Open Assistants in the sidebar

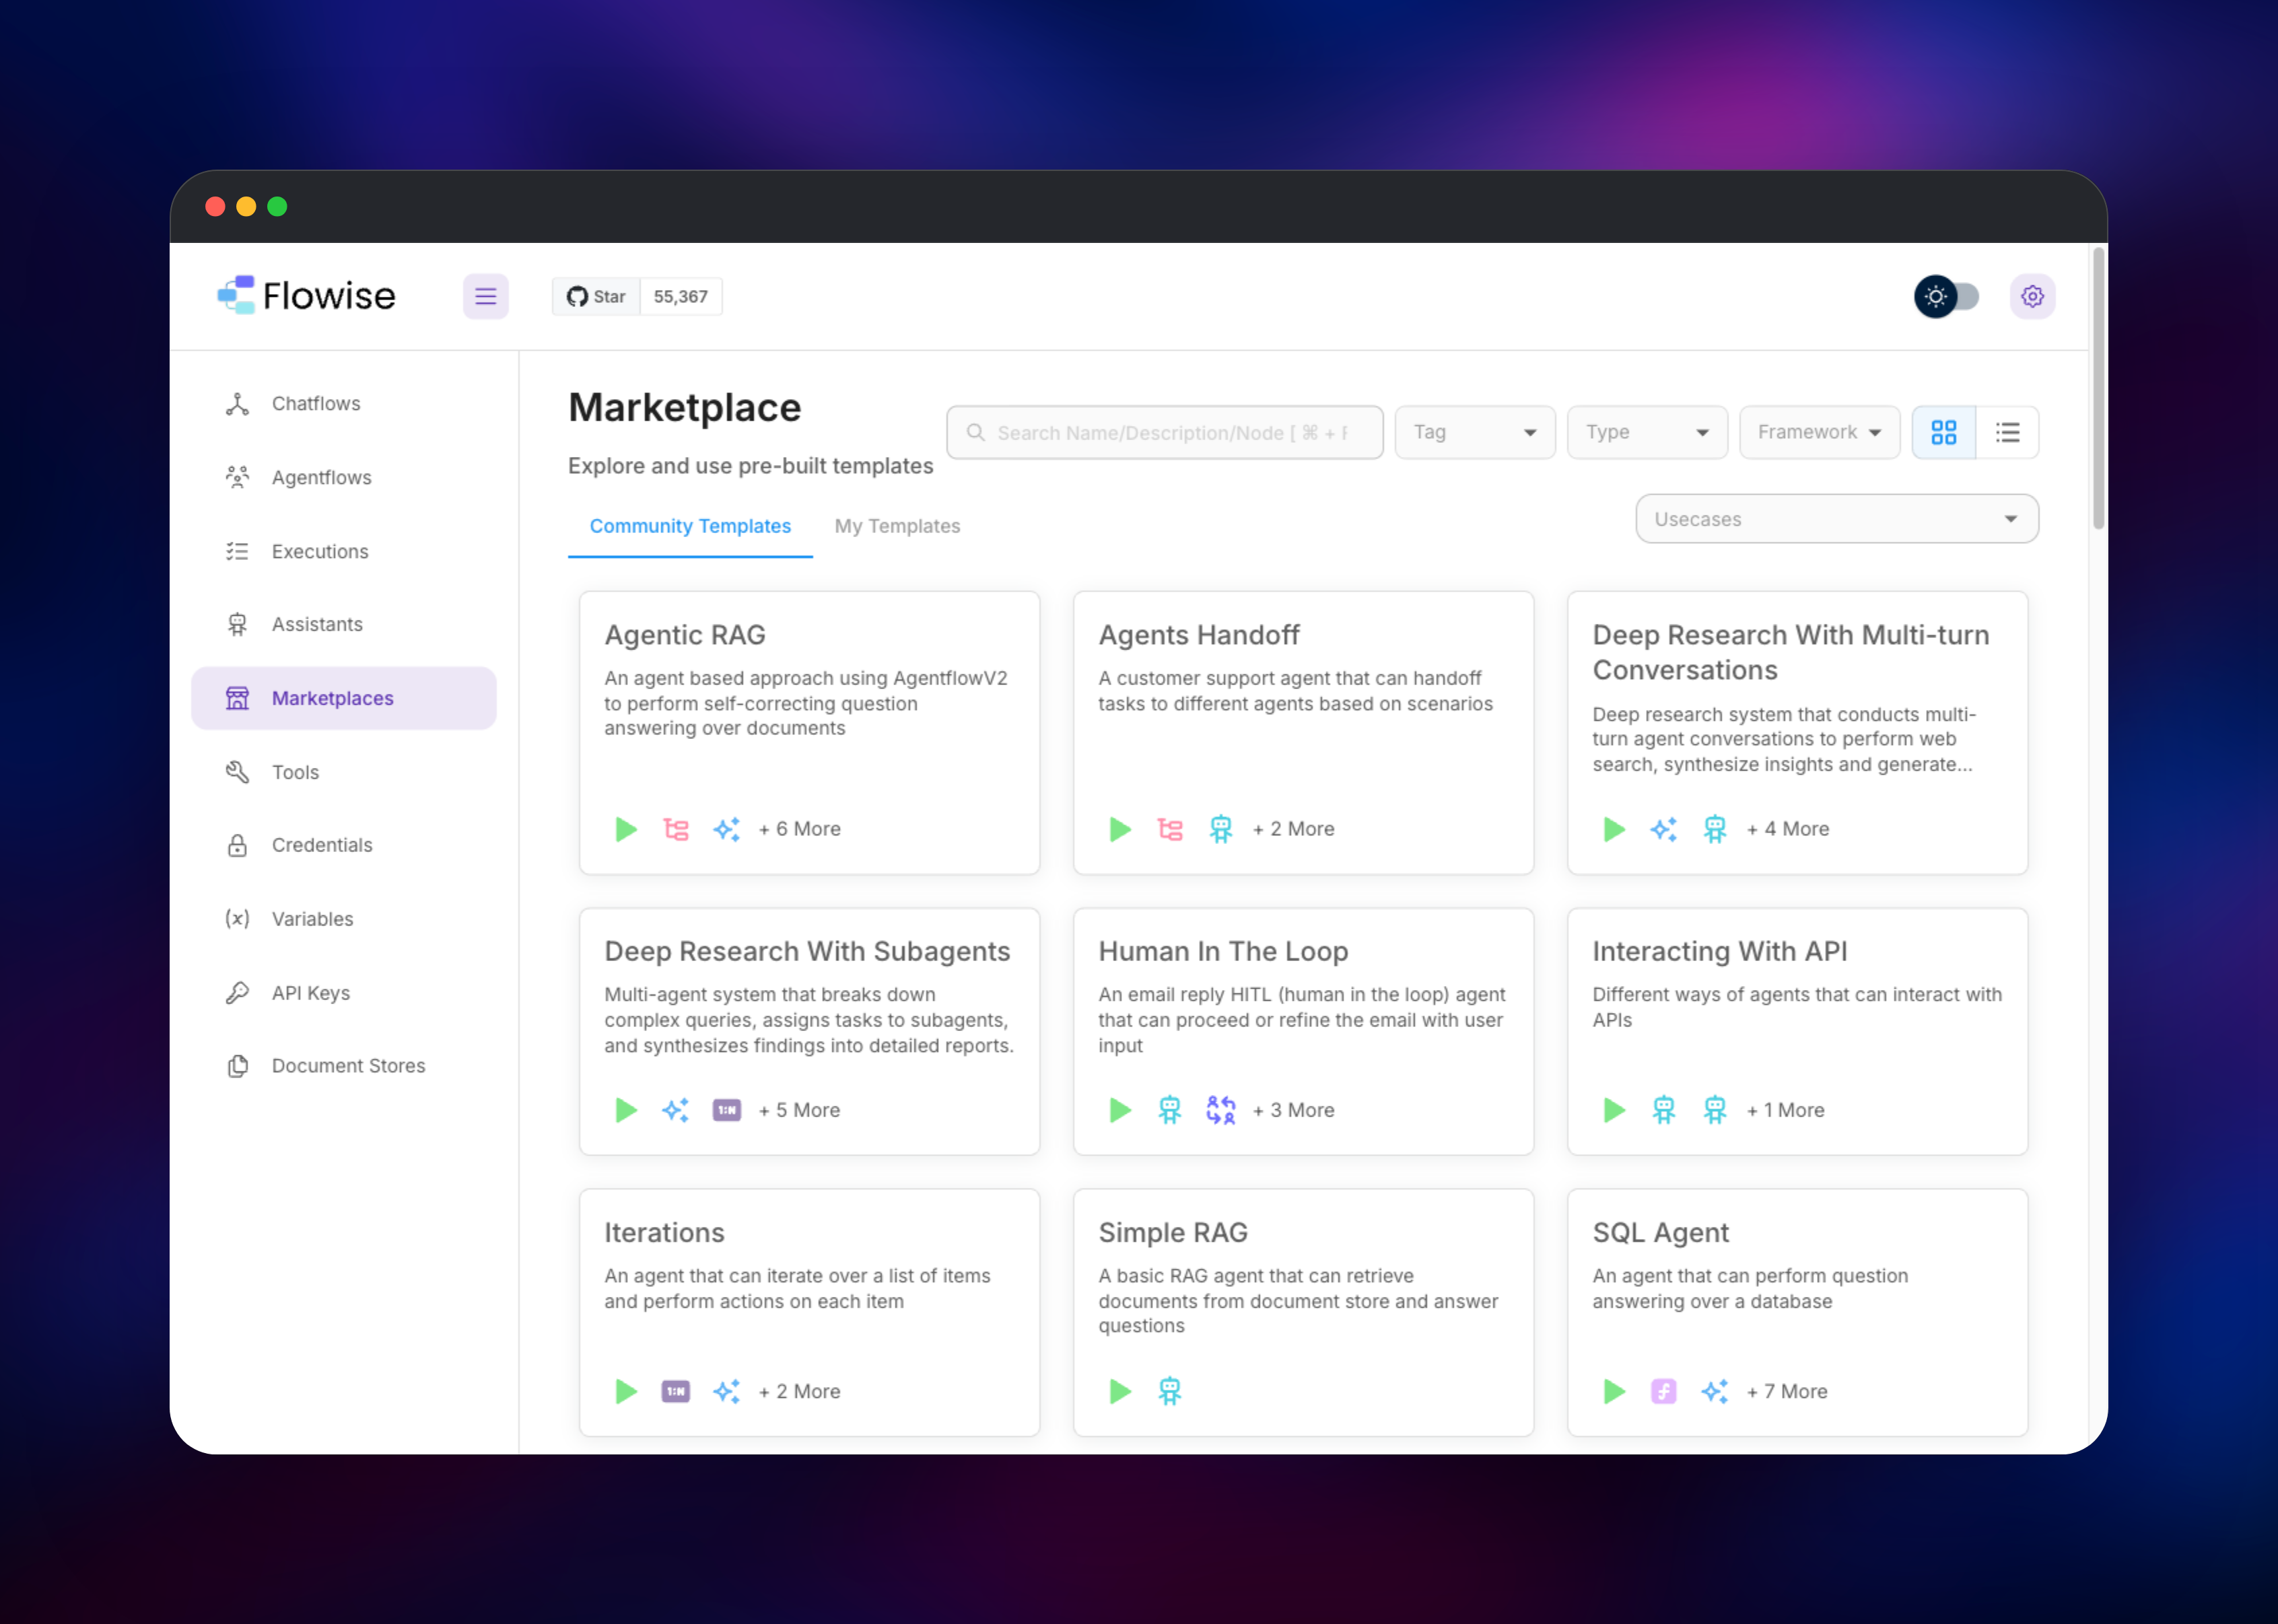click(343, 624)
